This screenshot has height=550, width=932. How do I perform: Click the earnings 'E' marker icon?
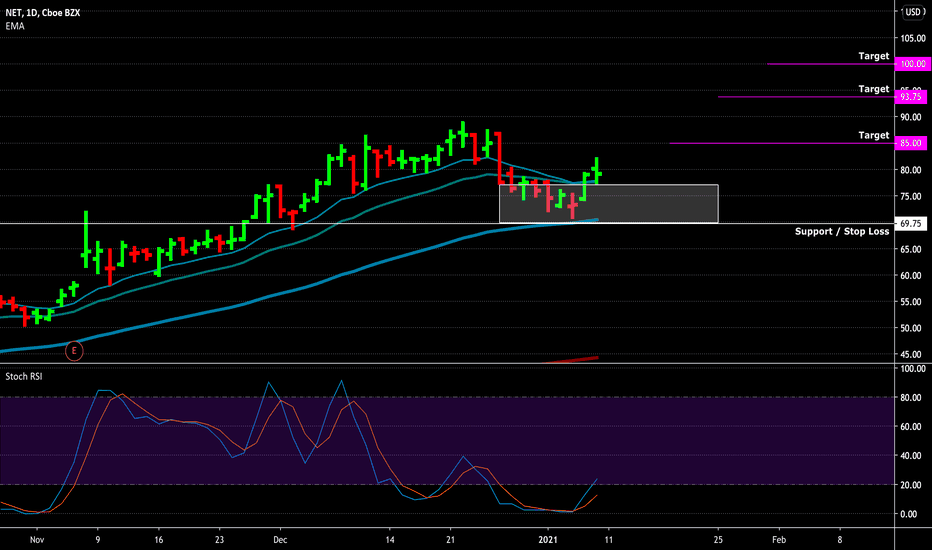pyautogui.click(x=74, y=351)
